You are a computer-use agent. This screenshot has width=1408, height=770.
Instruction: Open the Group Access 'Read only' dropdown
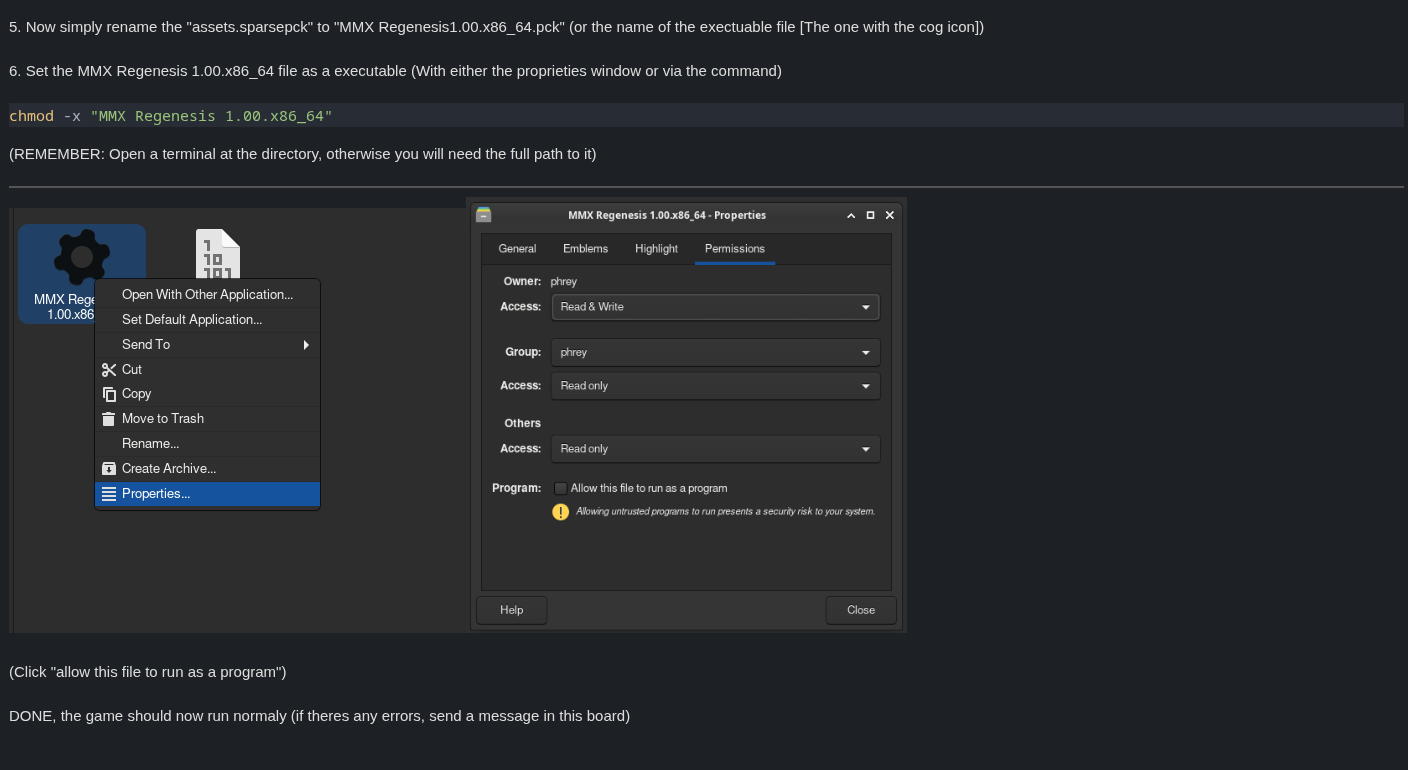click(x=716, y=386)
